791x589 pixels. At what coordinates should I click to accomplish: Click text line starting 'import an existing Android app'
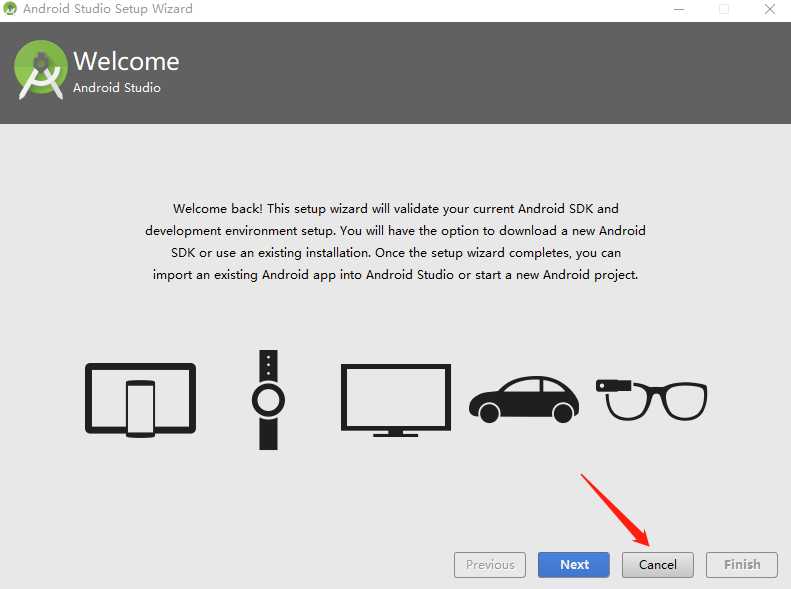coord(396,275)
